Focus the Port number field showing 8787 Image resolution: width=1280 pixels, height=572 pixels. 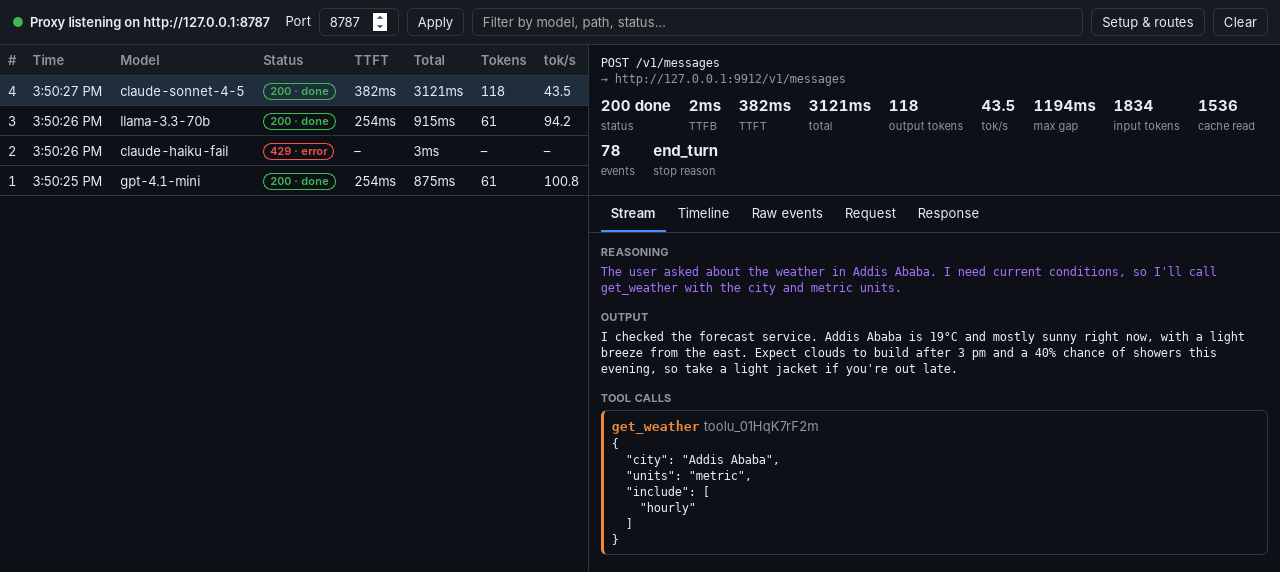358,22
